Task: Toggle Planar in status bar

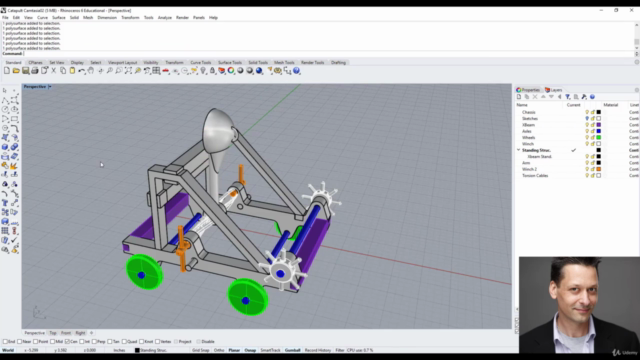Action: pyautogui.click(x=234, y=350)
